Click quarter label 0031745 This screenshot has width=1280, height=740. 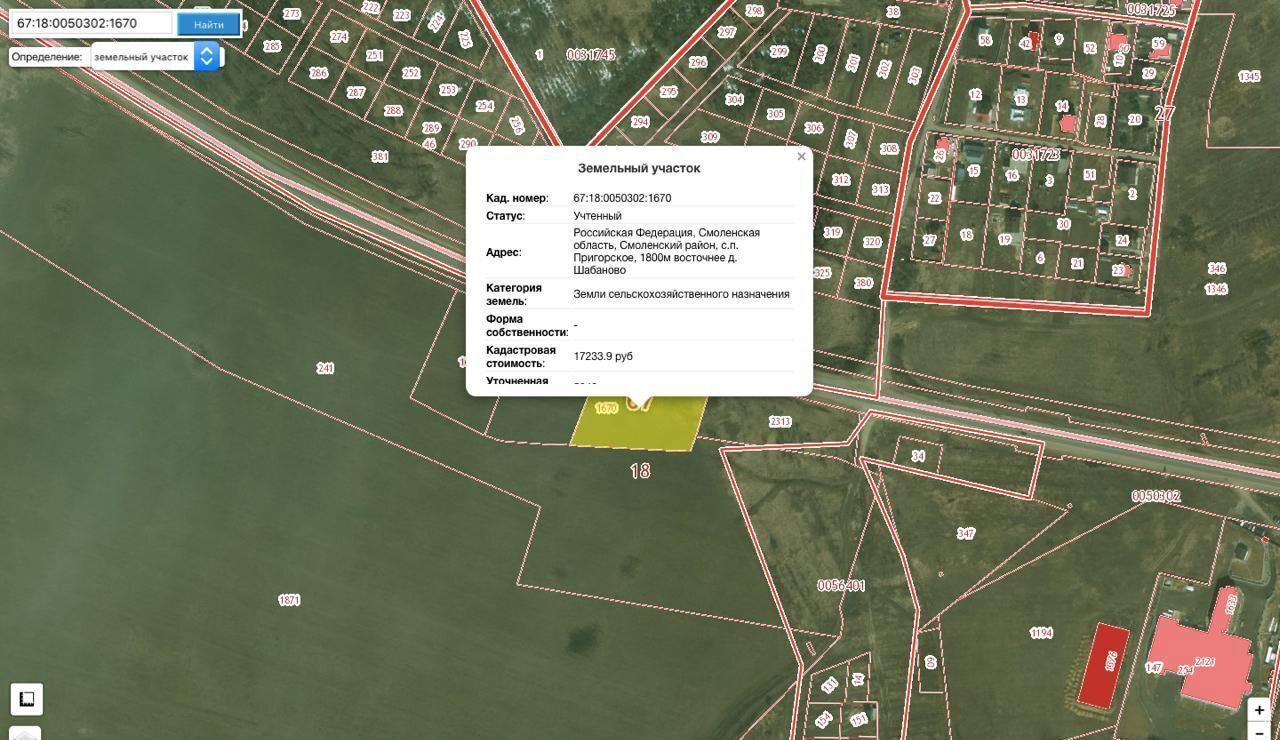tap(590, 54)
